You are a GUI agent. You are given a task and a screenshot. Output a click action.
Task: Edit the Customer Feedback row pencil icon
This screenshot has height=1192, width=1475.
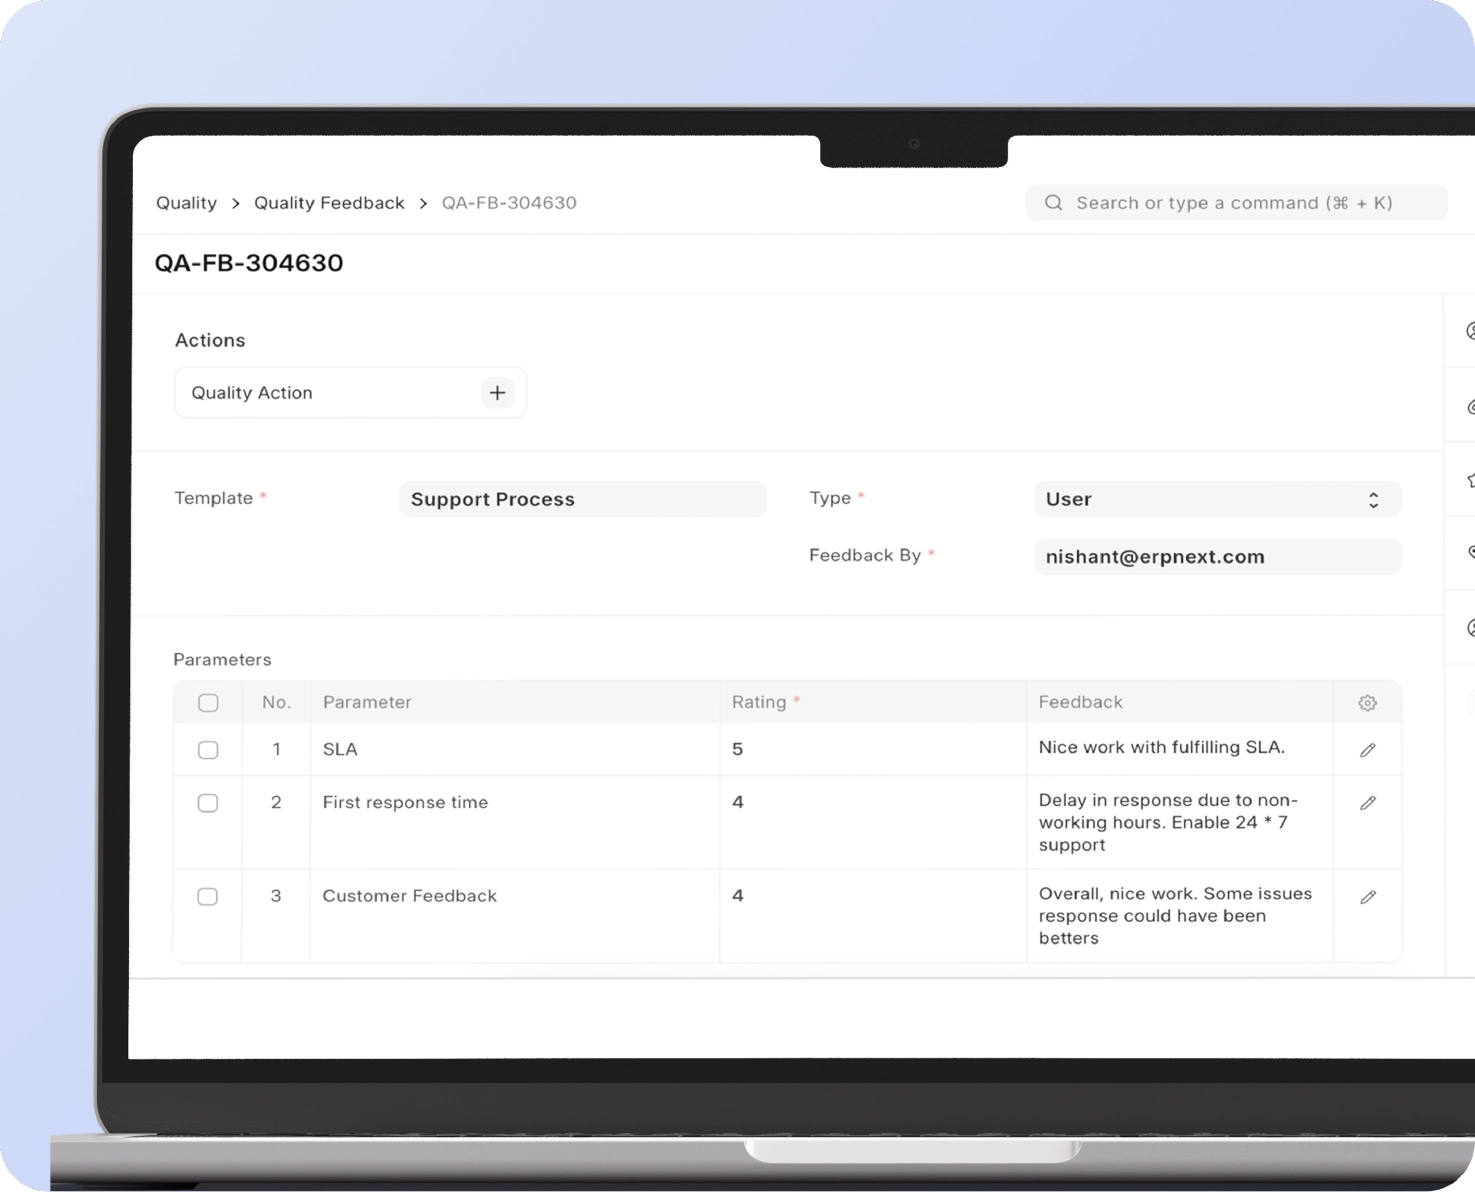pyautogui.click(x=1367, y=897)
